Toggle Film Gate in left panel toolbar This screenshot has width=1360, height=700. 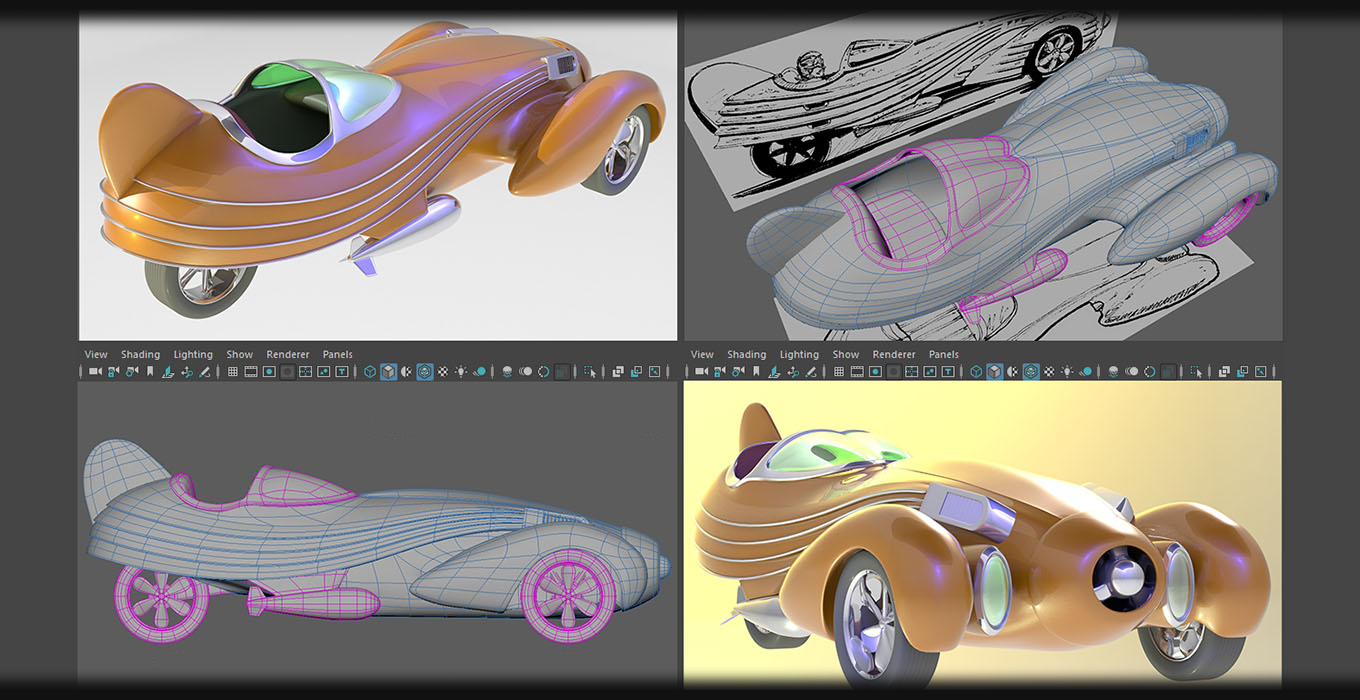point(251,371)
